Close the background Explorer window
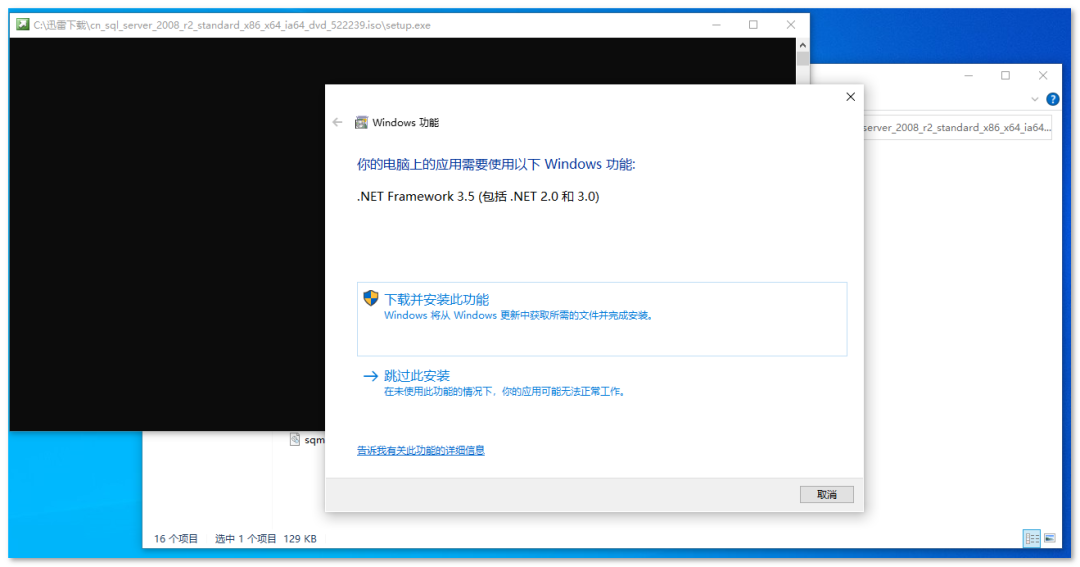Image resolution: width=1080 pixels, height=567 pixels. [x=1043, y=75]
